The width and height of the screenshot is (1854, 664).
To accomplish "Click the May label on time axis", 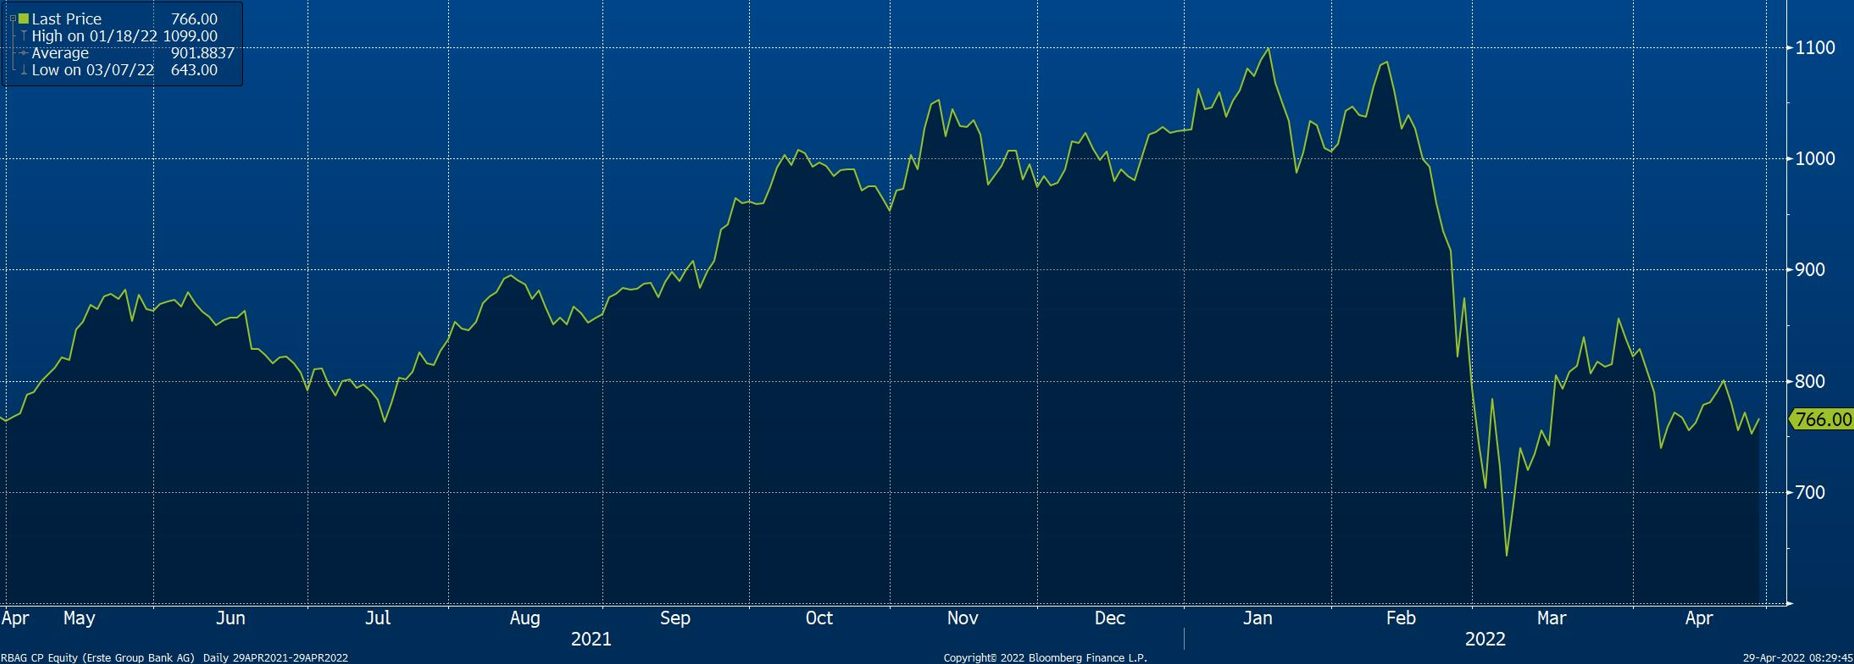I will (79, 618).
